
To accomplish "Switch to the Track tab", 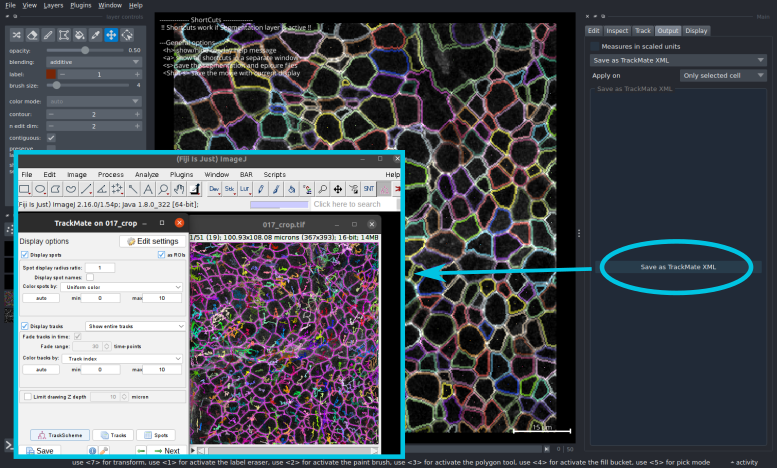I will pyautogui.click(x=643, y=31).
